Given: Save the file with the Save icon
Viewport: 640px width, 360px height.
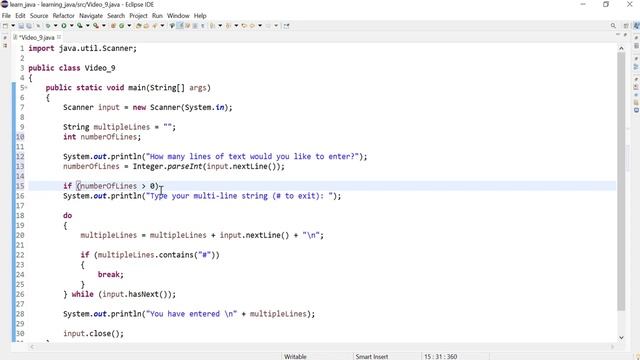Looking at the screenshot, I should (21, 26).
